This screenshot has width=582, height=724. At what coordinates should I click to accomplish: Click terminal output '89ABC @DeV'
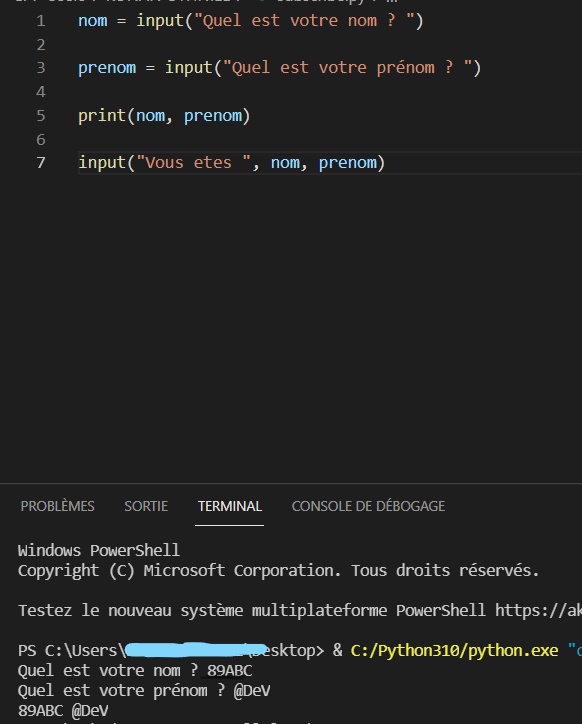pos(63,711)
